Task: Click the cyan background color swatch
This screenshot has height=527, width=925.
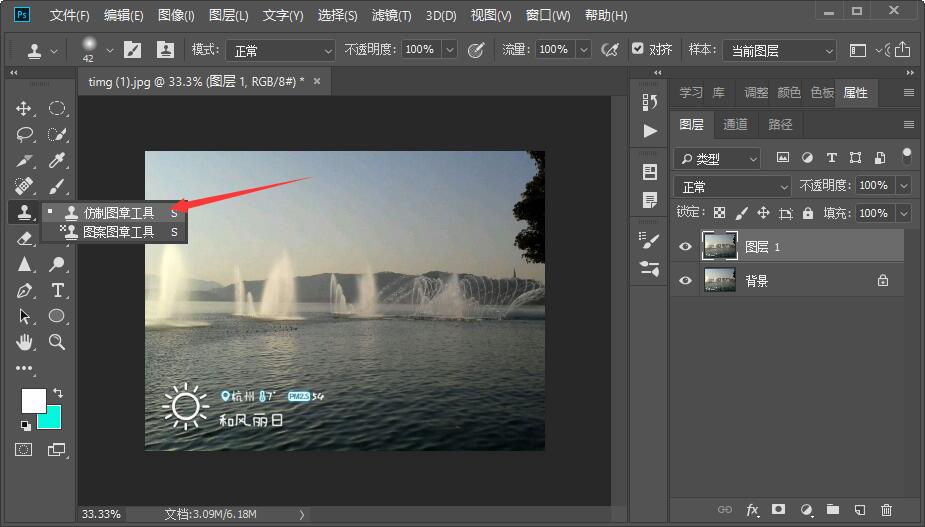Action: [52, 420]
